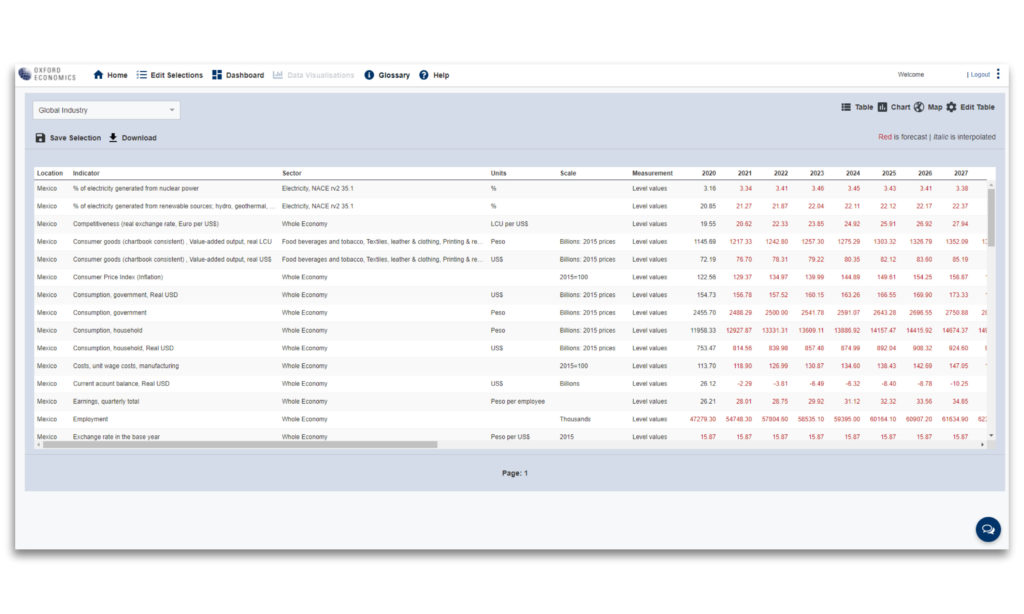Click the Units column header
The image size is (1024, 614).
click(x=498, y=173)
